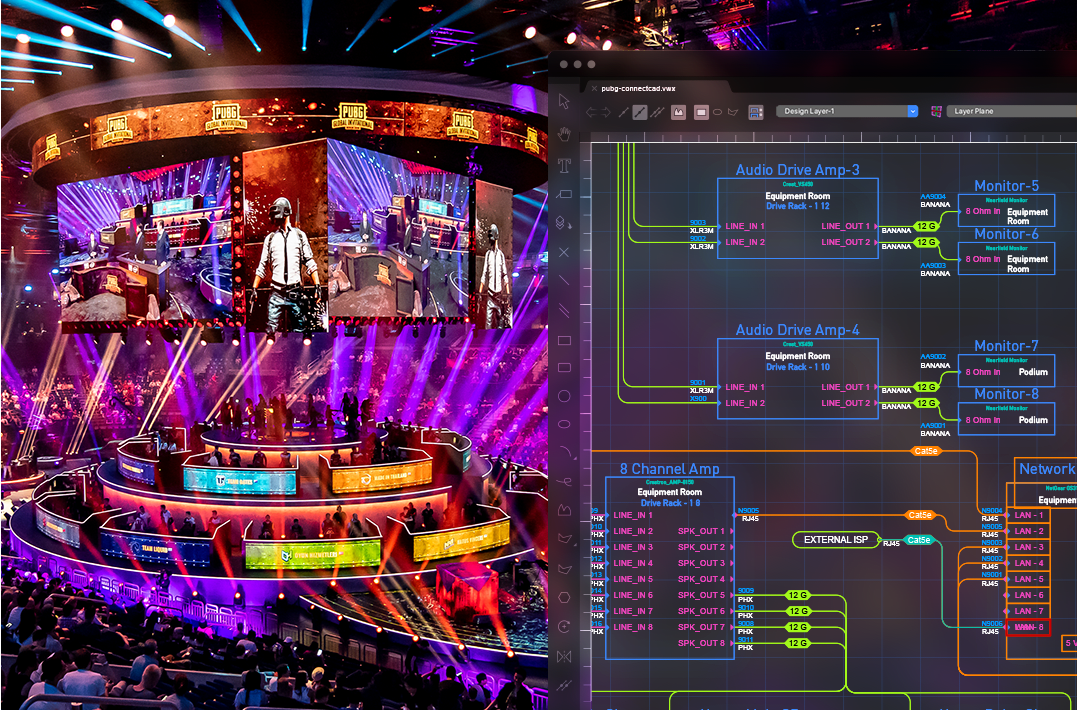Select the Regular Polygon hexagon tool

[564, 597]
